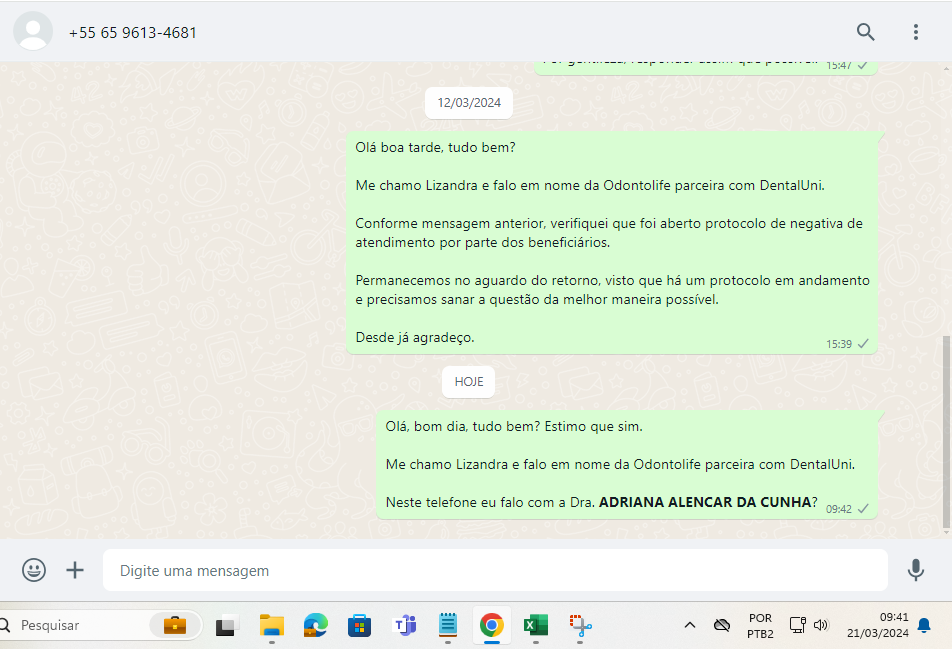The width and height of the screenshot is (952, 649).
Task: Click the 'Desde já agradeço.' line
Action: pyautogui.click(x=415, y=337)
